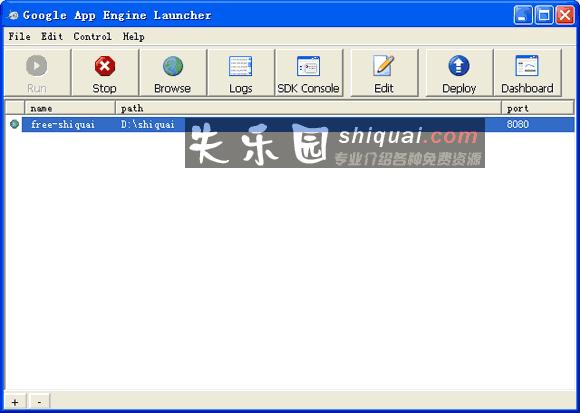Click the green running status indicator
Screen dimensions: 580x413
click(x=14, y=124)
